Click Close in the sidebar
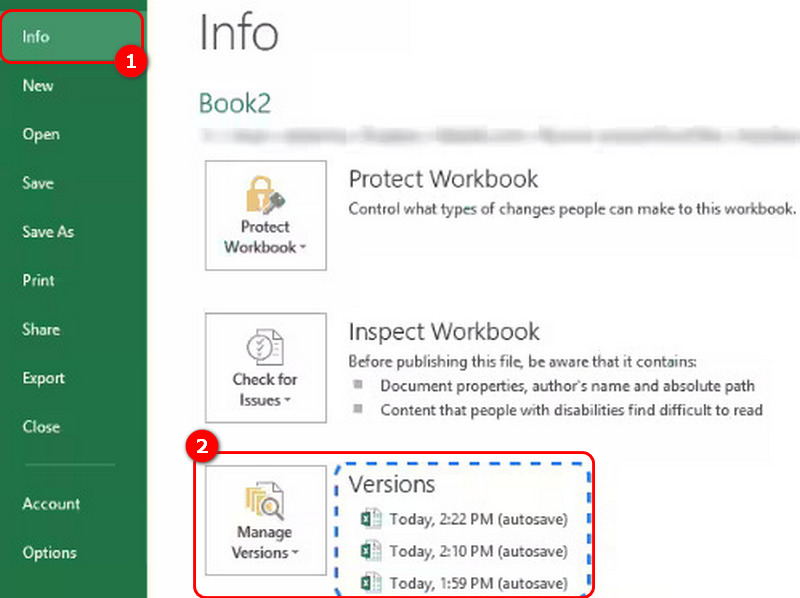 [41, 427]
